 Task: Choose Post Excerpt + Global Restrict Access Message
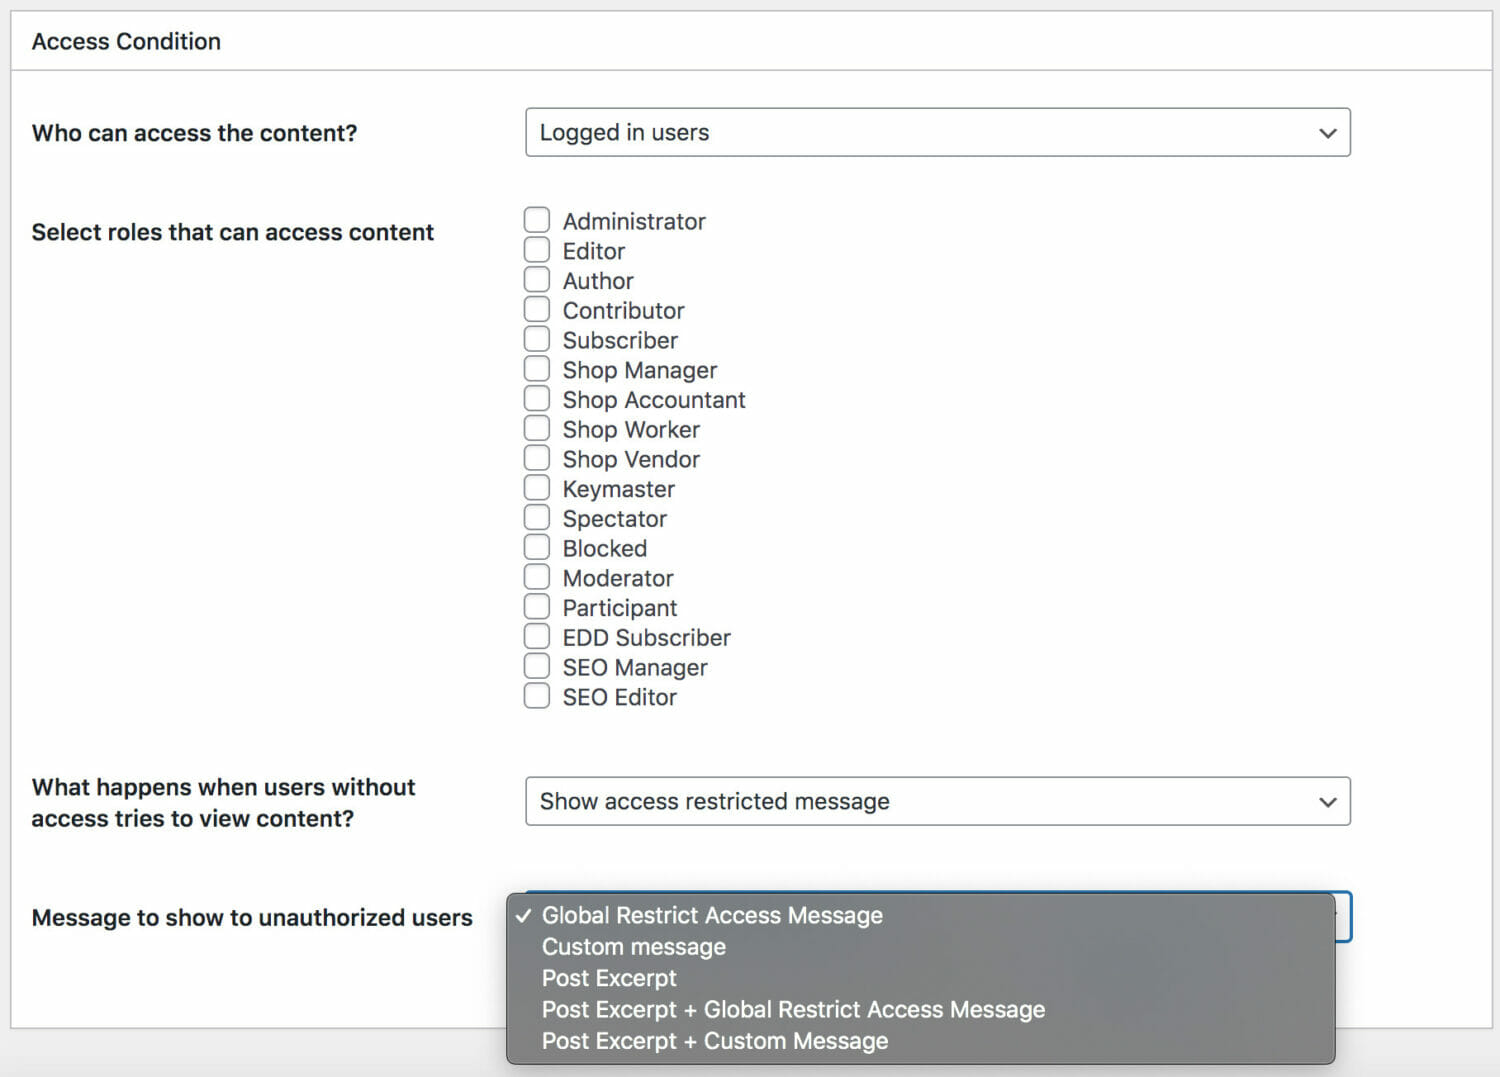[x=921, y=1010]
